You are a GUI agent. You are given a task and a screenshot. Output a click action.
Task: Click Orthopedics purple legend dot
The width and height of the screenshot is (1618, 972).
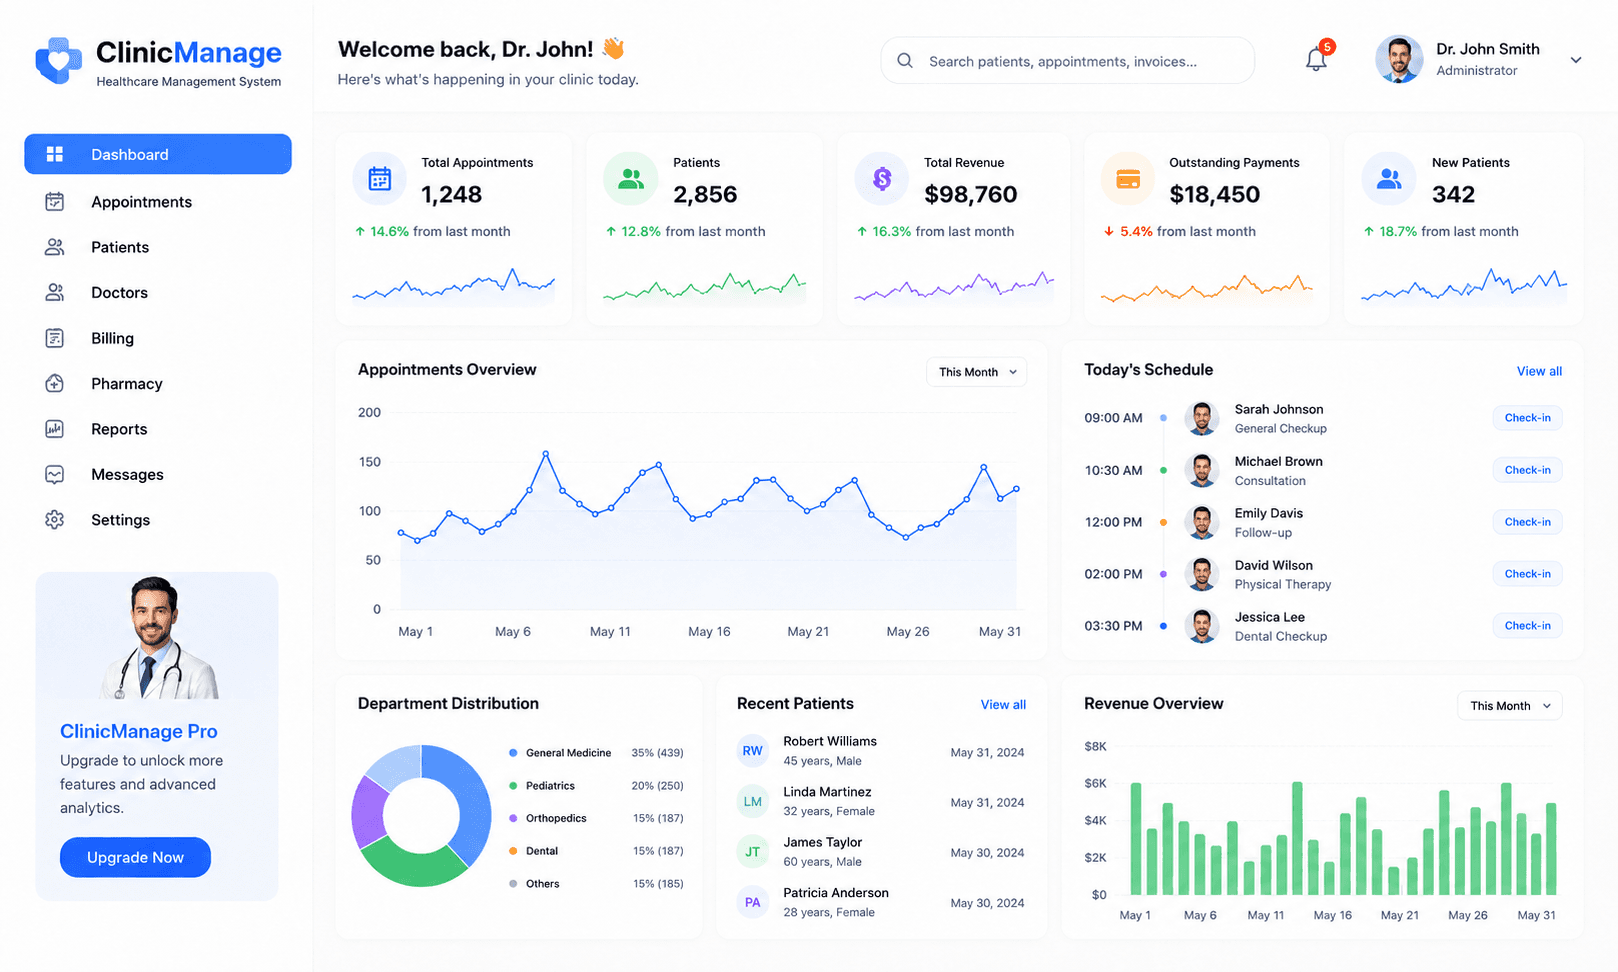513,818
